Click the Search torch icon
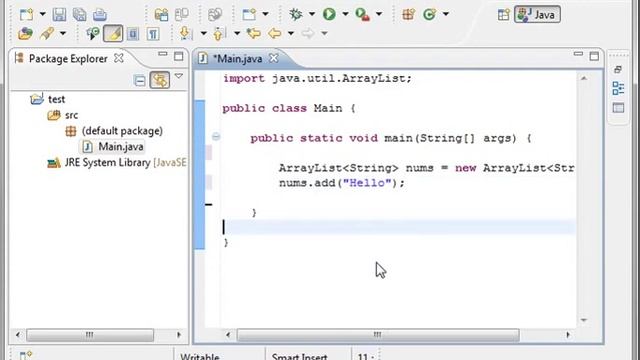 47,33
